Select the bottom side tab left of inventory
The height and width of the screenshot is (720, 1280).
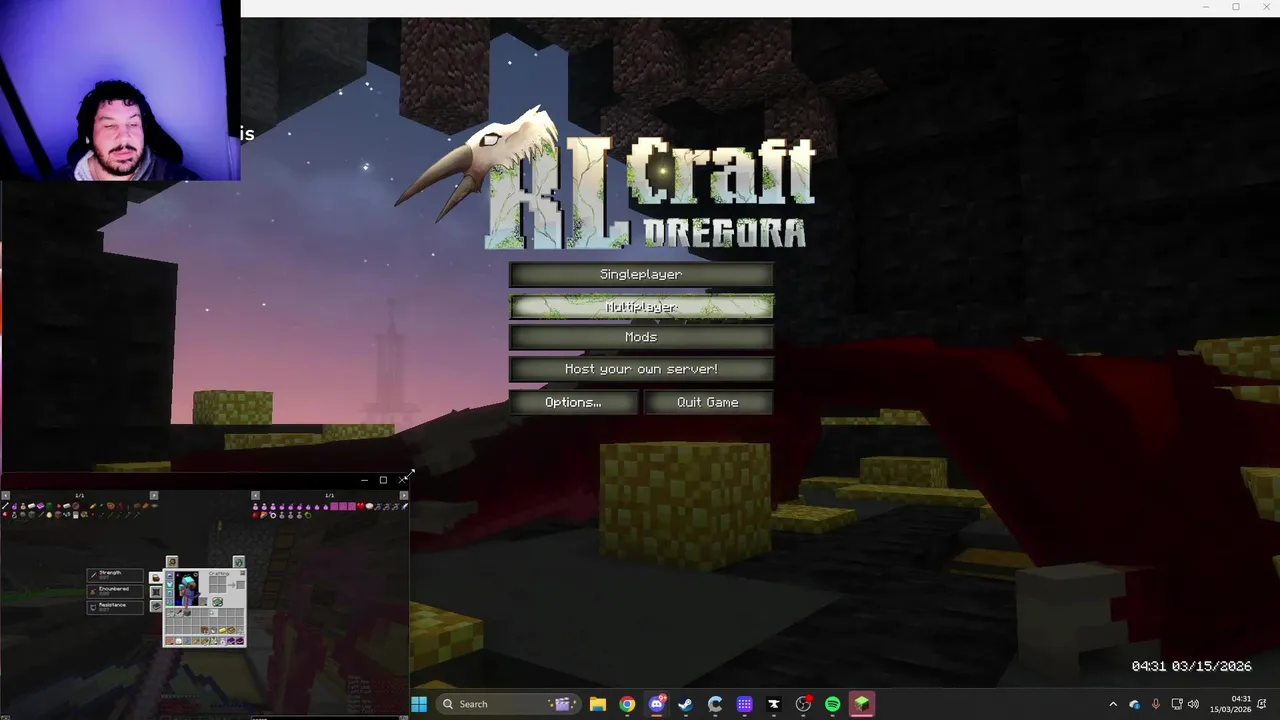click(x=156, y=606)
